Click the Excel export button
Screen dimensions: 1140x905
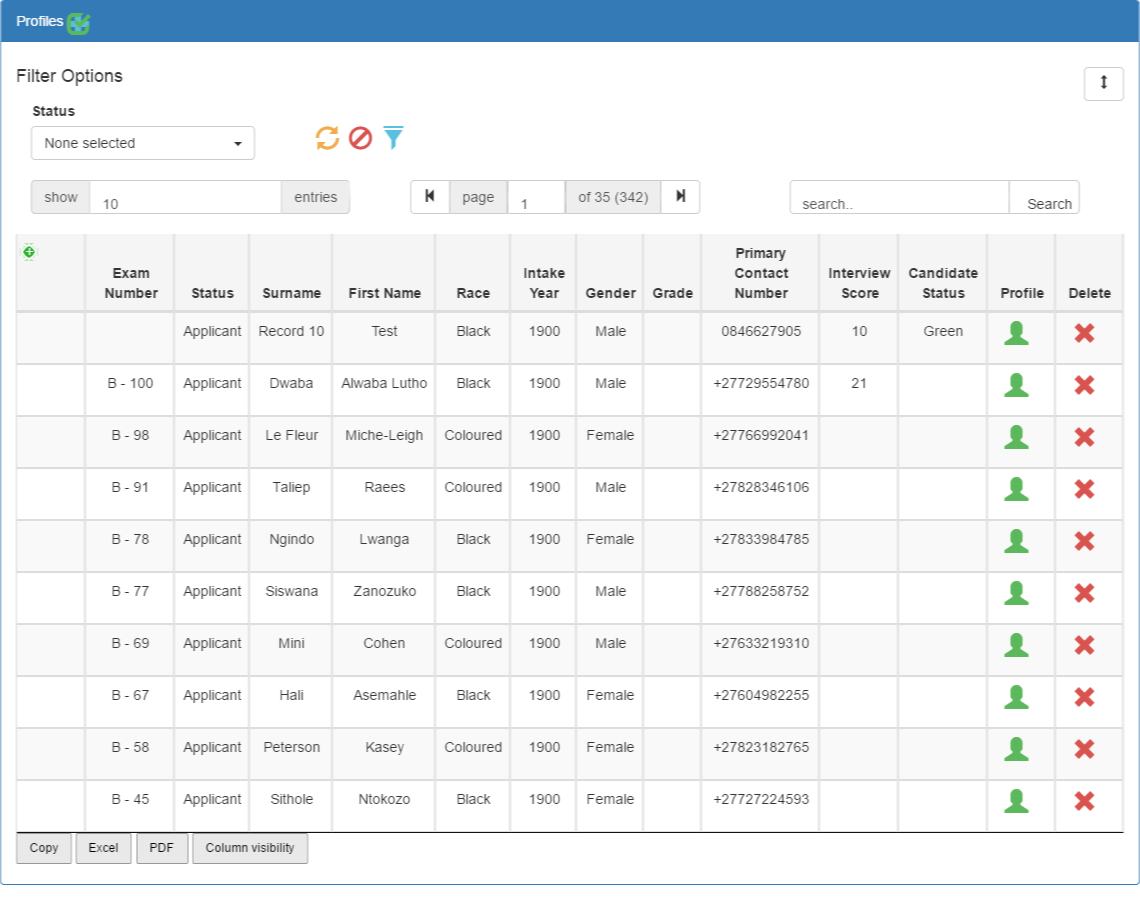coord(103,848)
